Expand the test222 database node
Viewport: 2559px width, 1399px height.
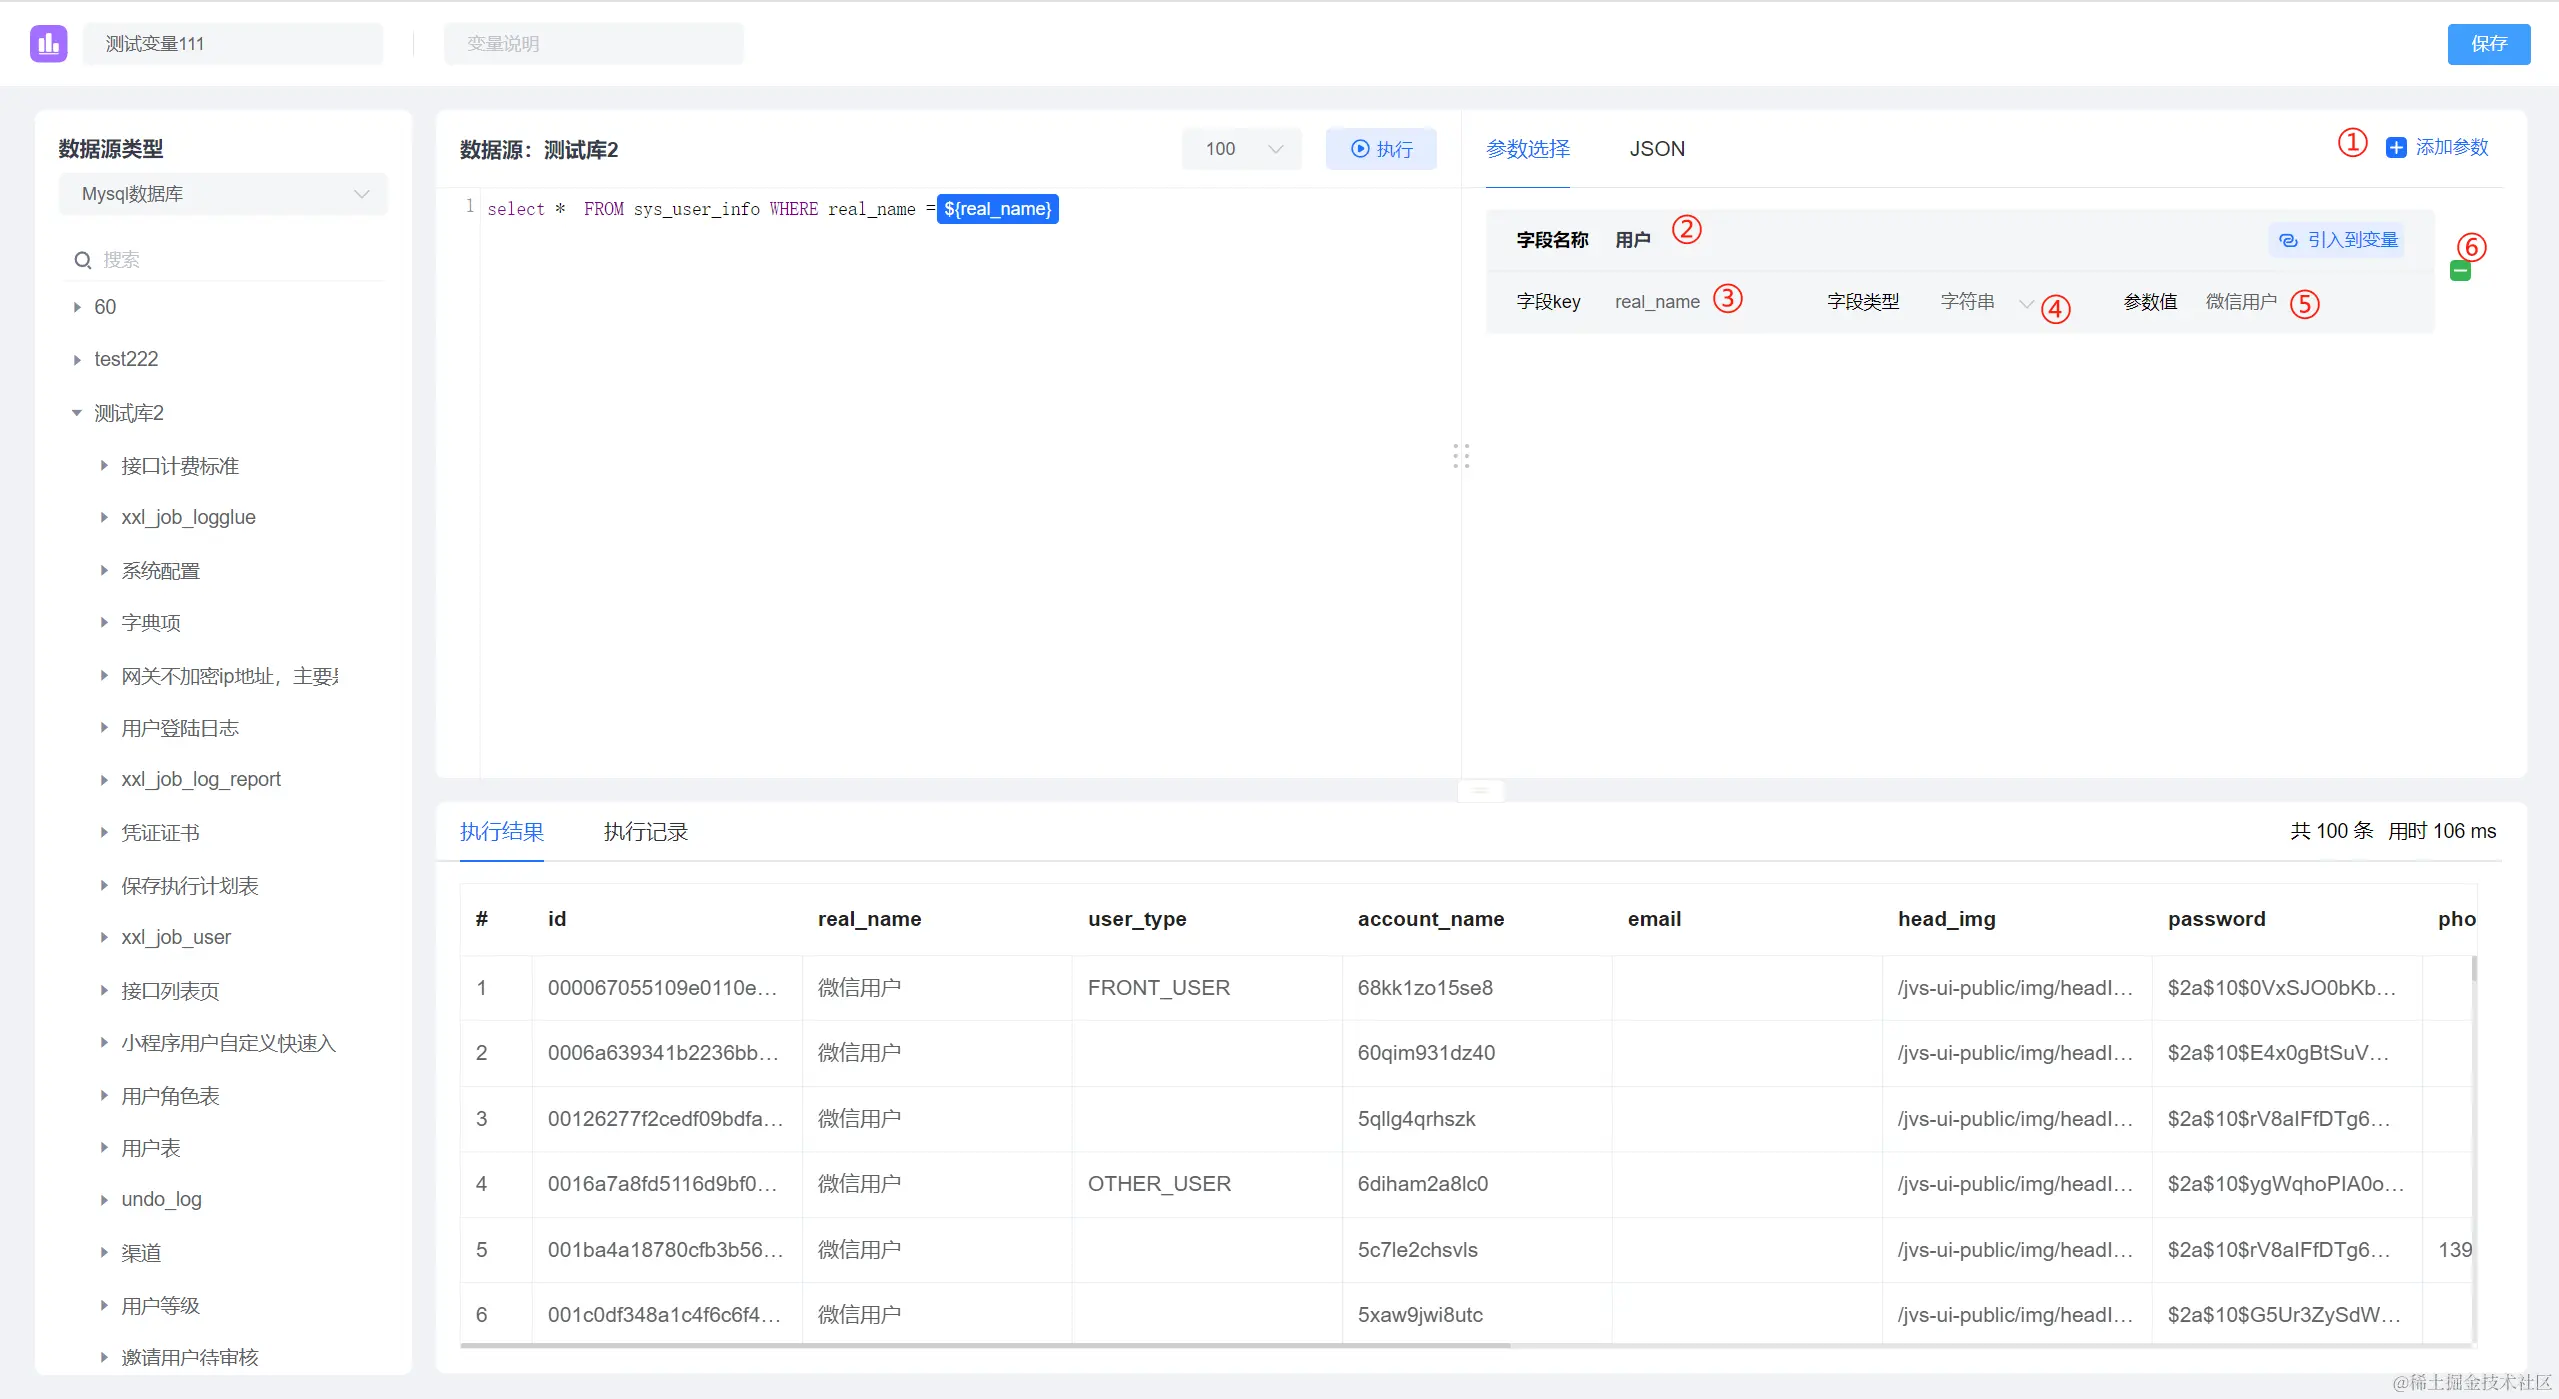click(x=77, y=359)
